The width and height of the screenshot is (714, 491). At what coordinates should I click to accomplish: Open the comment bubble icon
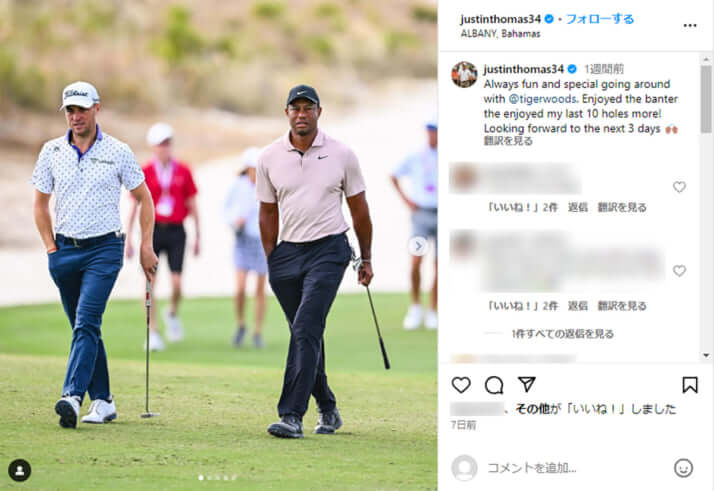(494, 385)
